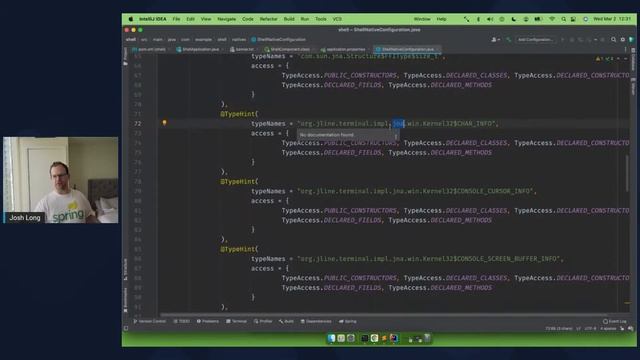Click the LF line separator status entry
Viewport: 640px width, 360px height.
[x=578, y=329]
